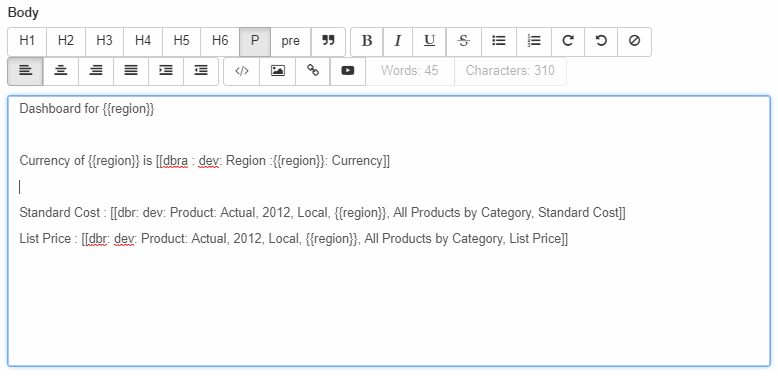Click the 'Standard Cost :' line
This screenshot has height=376, width=778.
(323, 213)
